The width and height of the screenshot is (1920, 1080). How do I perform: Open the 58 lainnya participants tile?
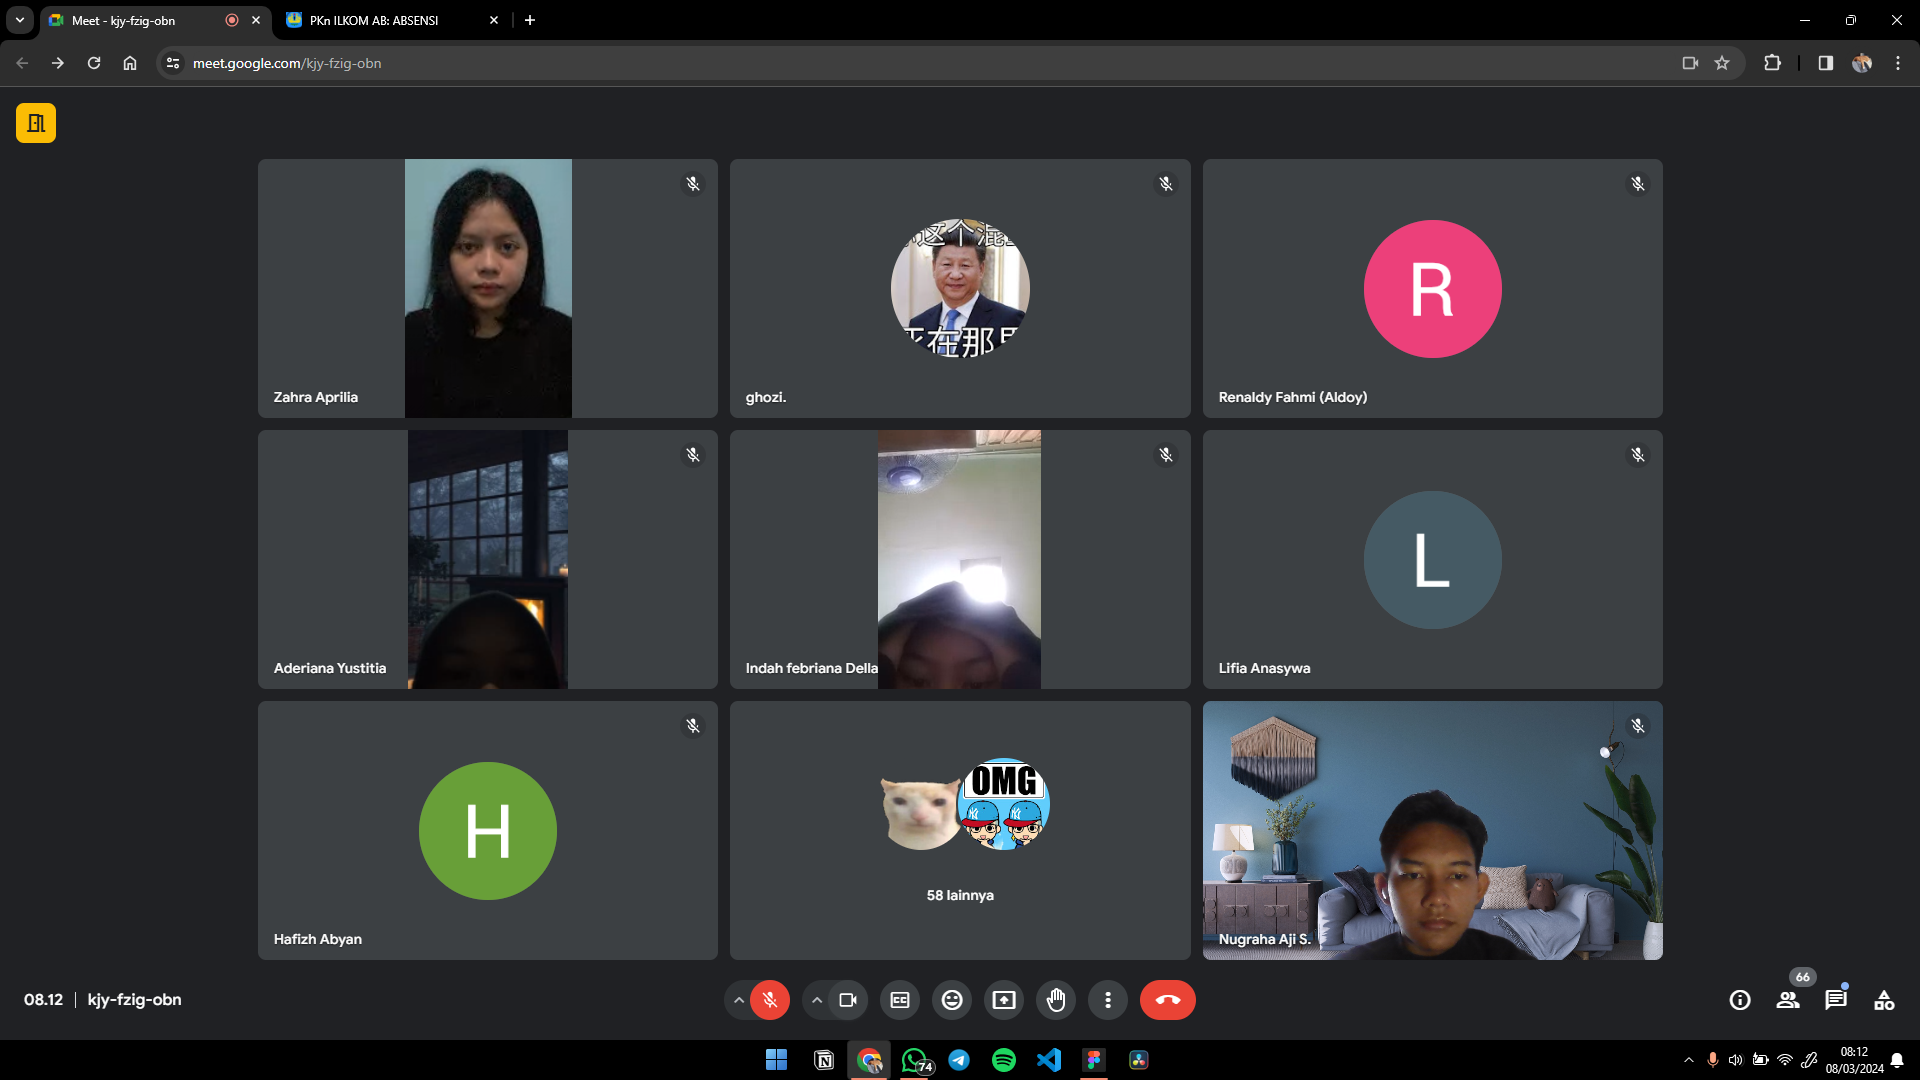(x=960, y=830)
